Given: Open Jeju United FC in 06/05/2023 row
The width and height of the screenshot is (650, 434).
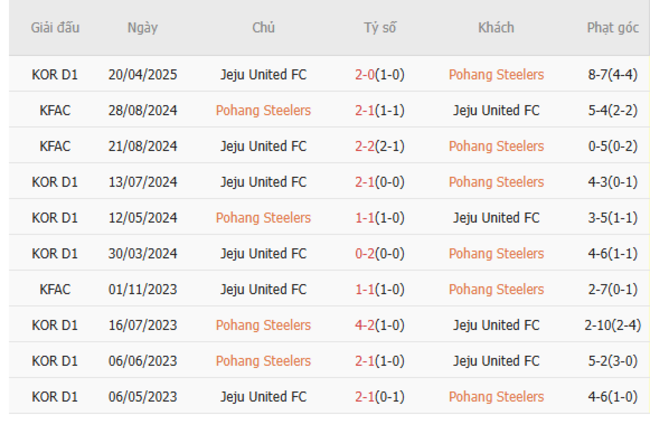Looking at the screenshot, I should coord(263,397).
